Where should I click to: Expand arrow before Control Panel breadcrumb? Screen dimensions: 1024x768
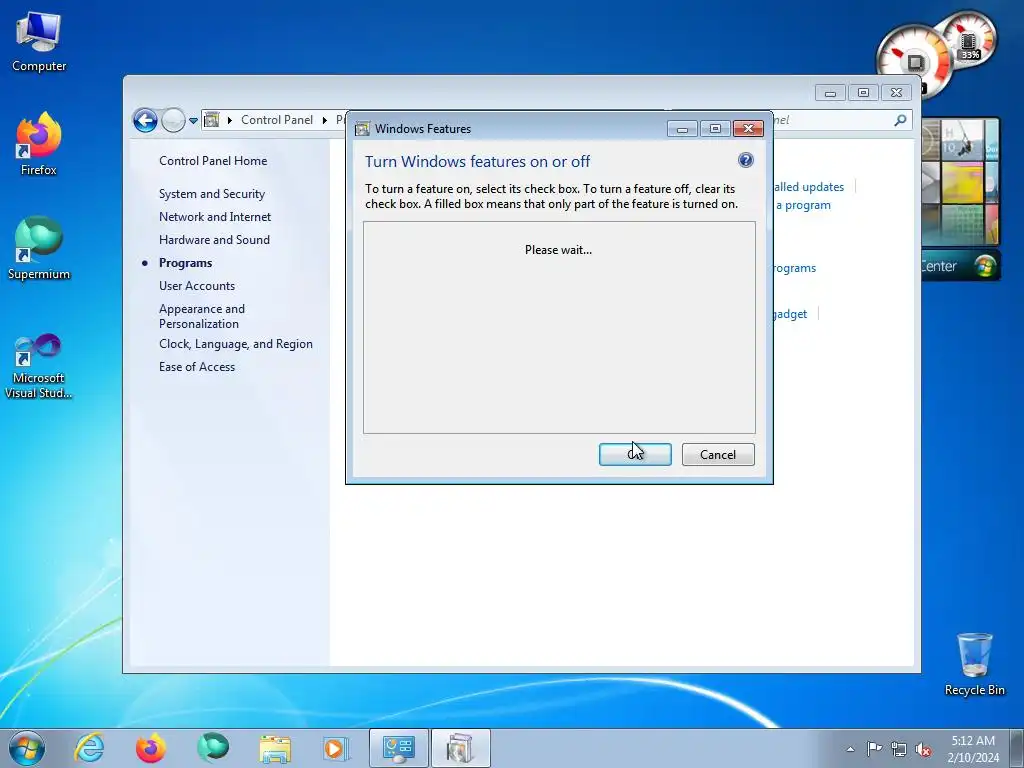tap(230, 120)
